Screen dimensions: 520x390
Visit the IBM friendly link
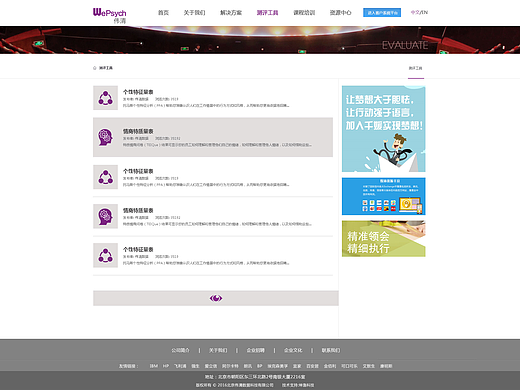[154, 366]
